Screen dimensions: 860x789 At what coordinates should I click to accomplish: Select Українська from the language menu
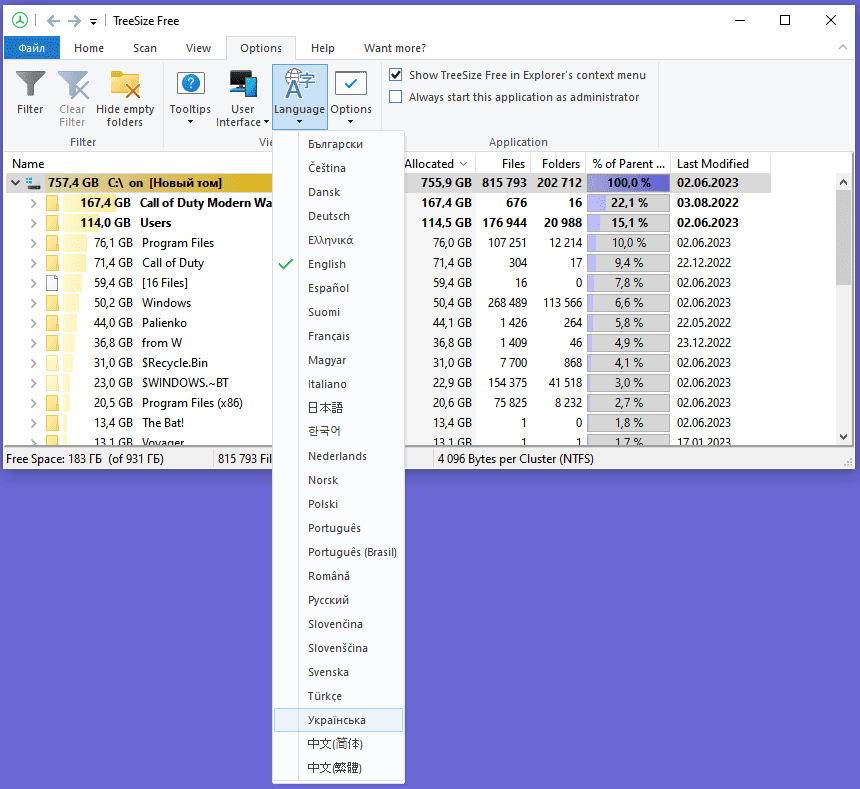coord(337,720)
